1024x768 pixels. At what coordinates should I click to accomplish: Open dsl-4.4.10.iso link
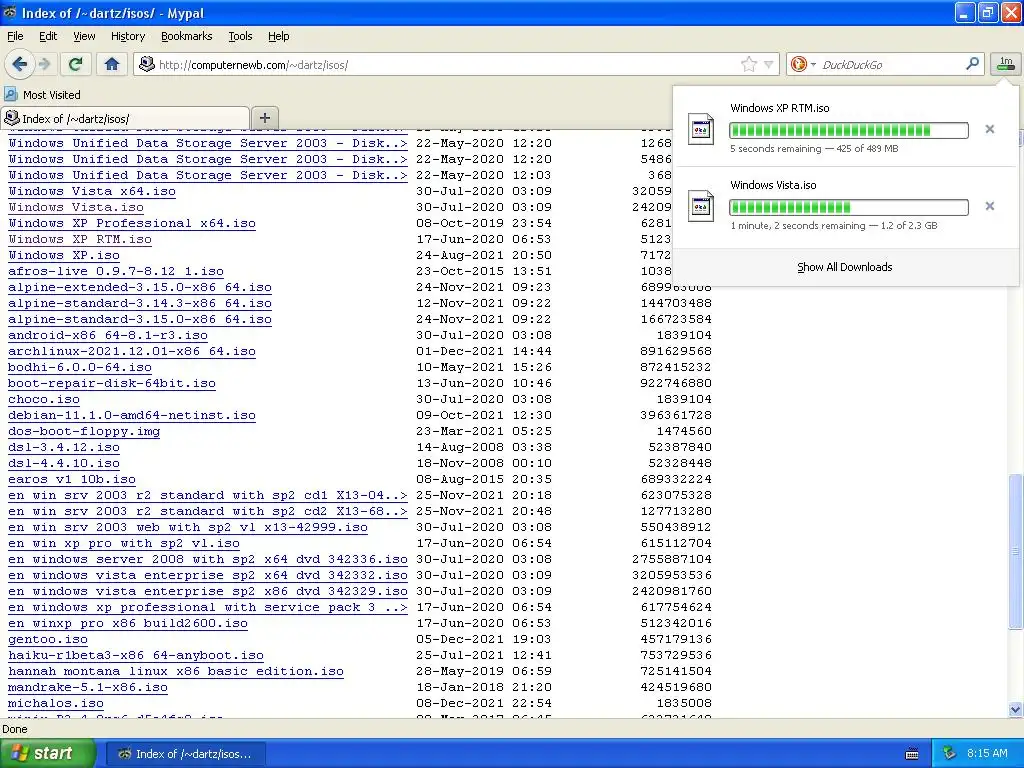(64, 463)
